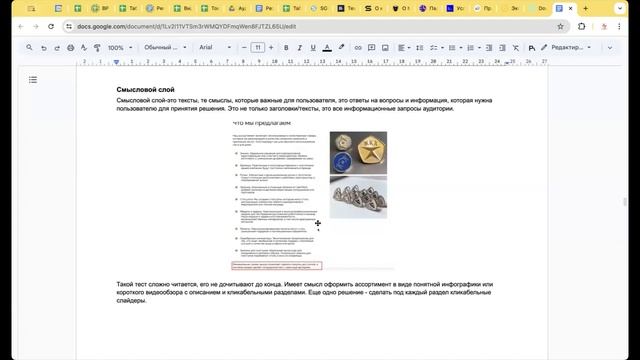The height and width of the screenshot is (360, 640).
Task: Click the docs.google.com address bar URL
Action: click(187, 27)
